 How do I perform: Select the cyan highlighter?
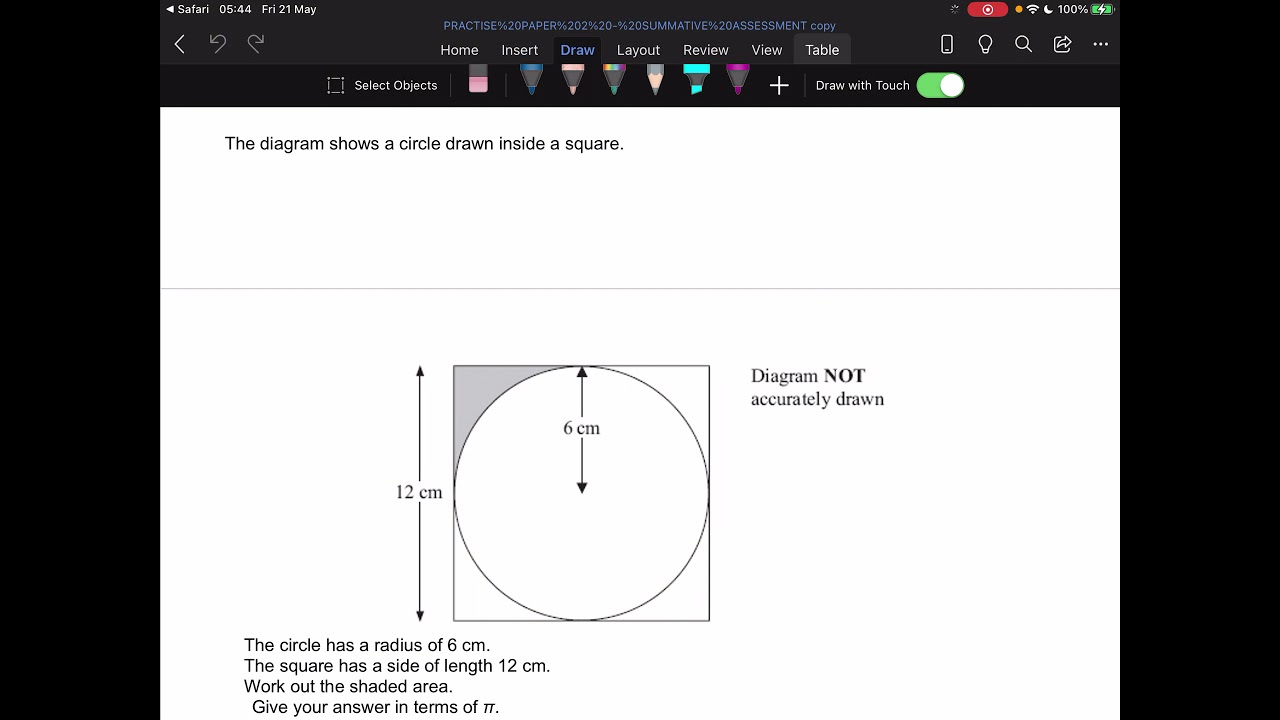point(696,80)
